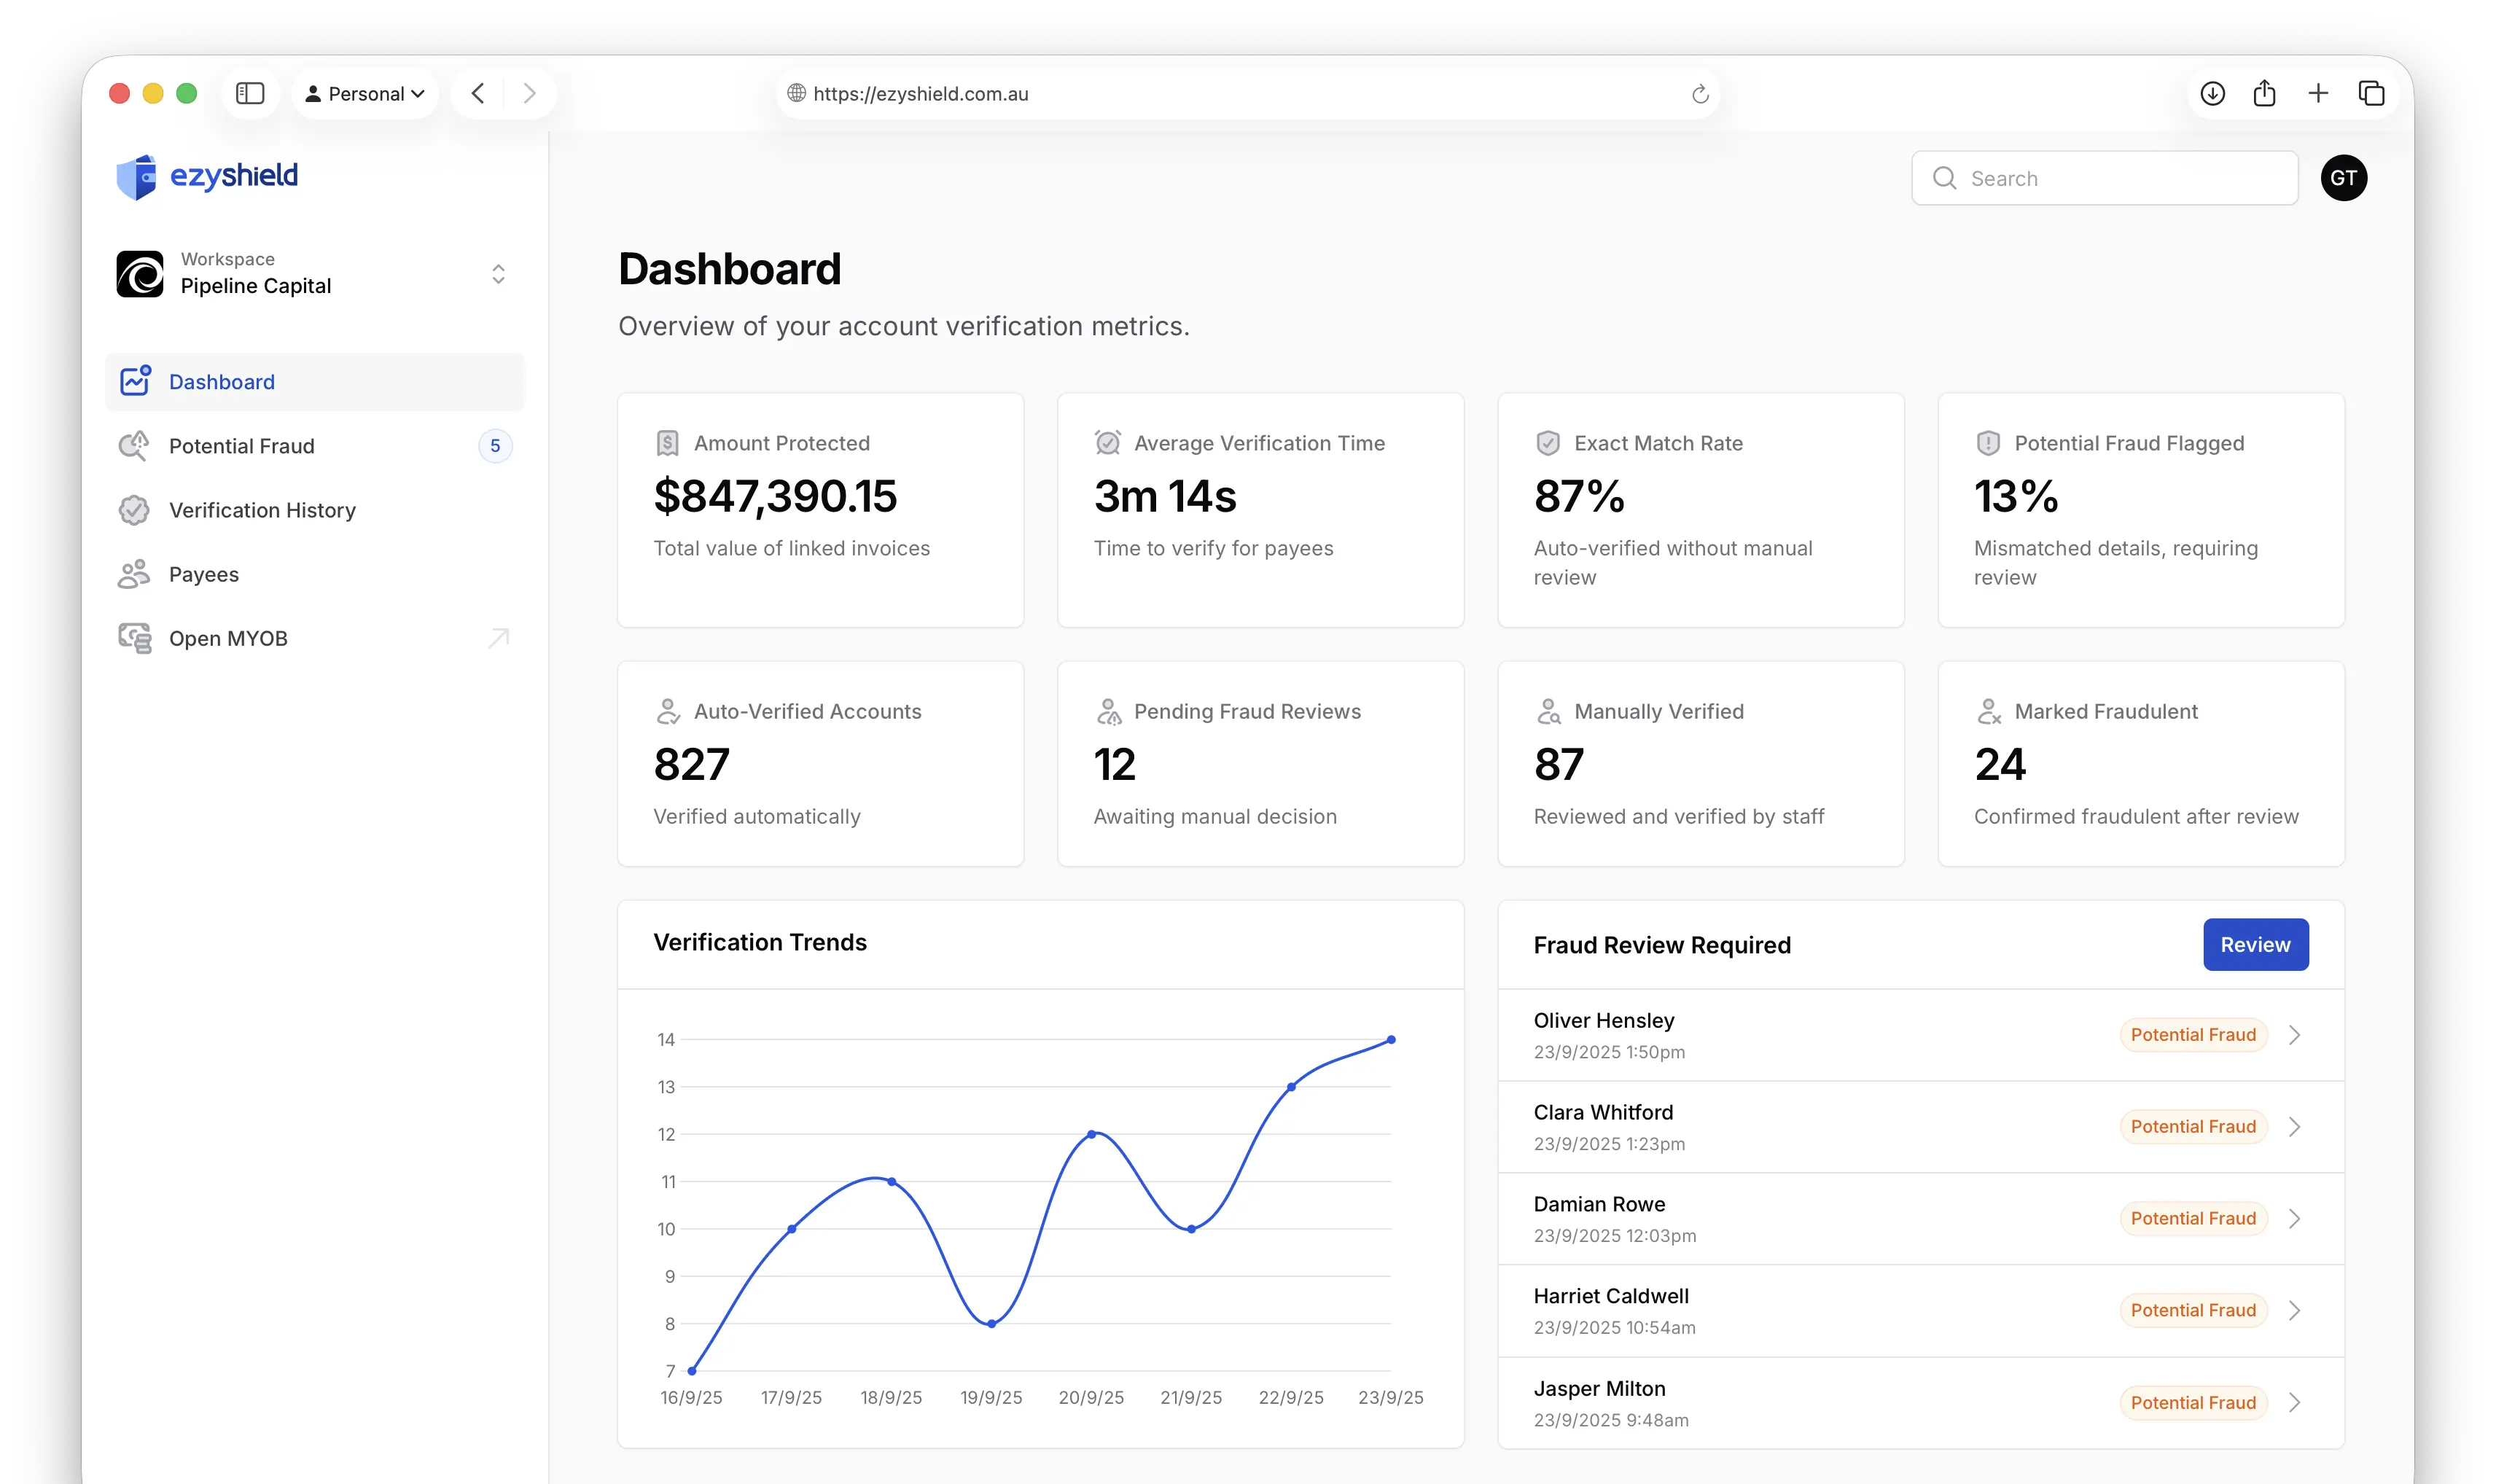The image size is (2496, 1484).
Task: Click the ezyshield logo icon
Action: coord(137,177)
